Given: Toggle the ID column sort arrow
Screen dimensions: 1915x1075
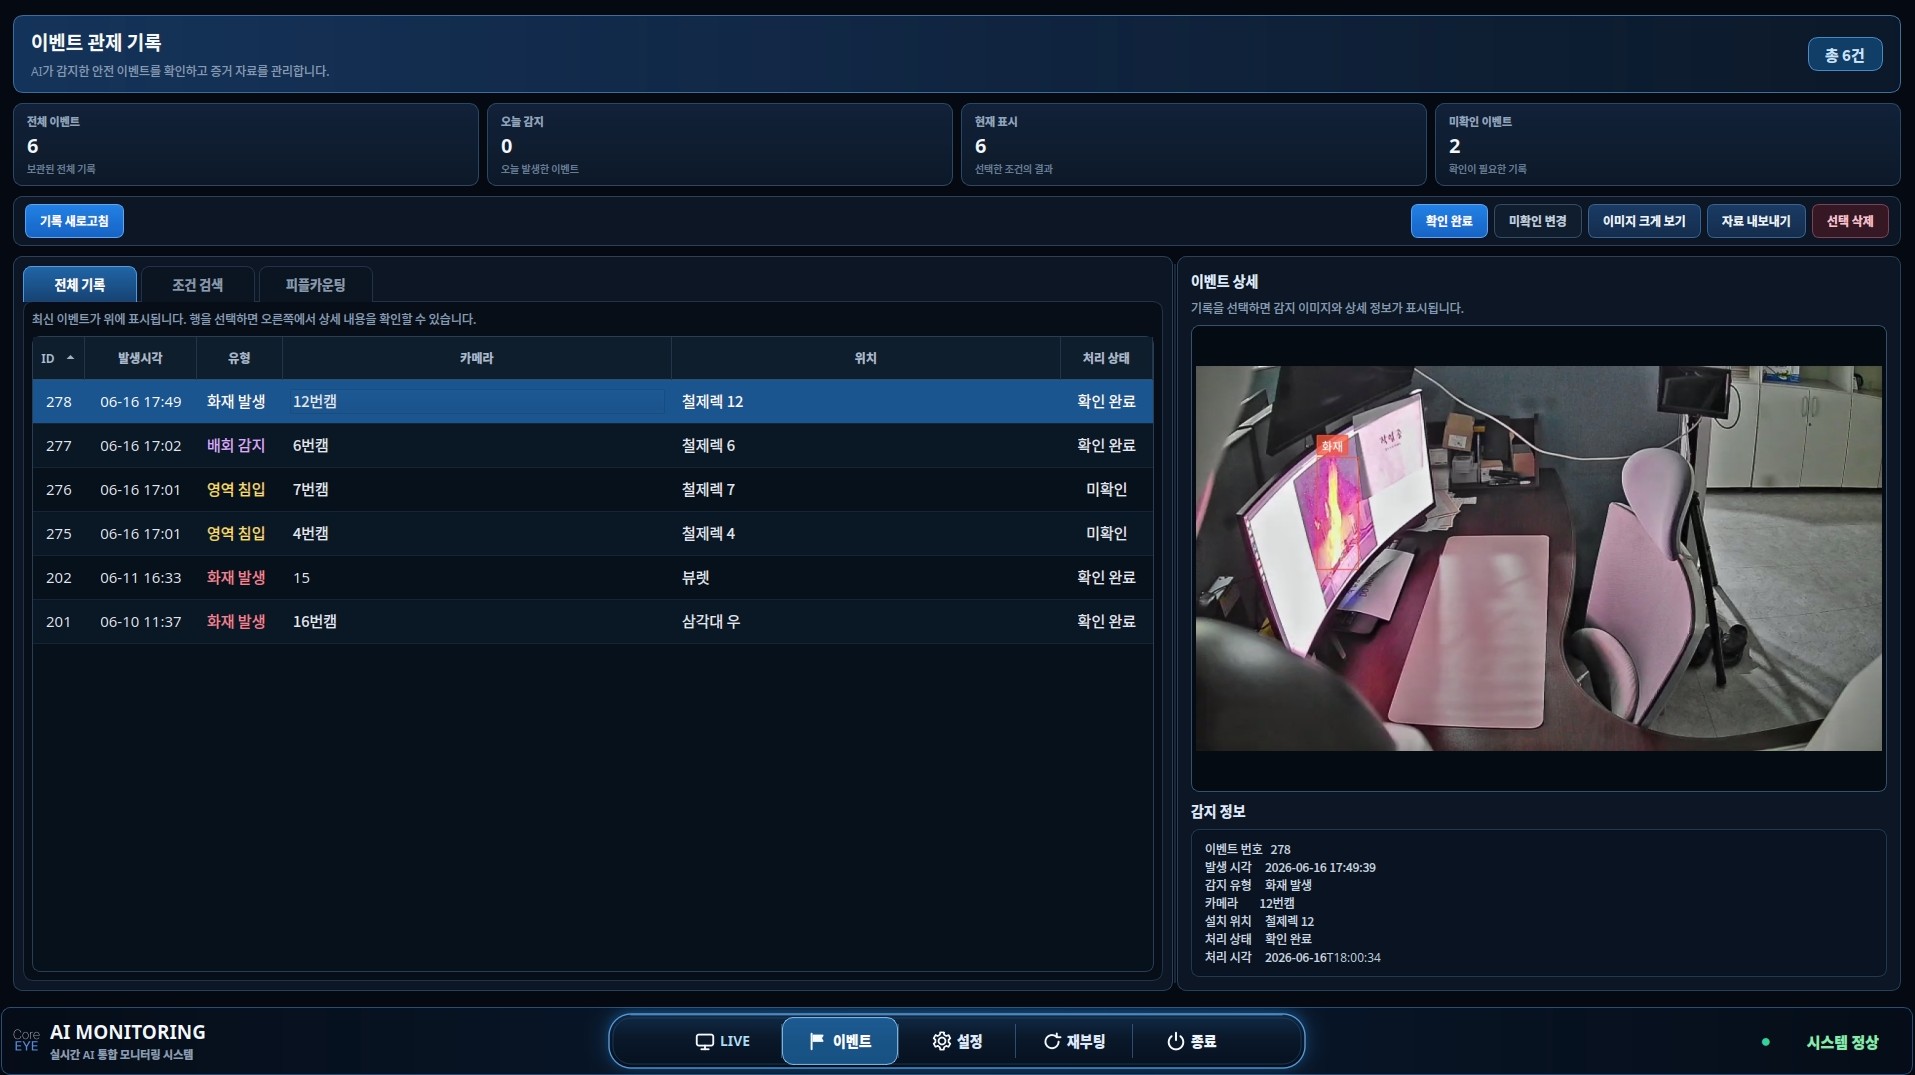Looking at the screenshot, I should pyautogui.click(x=70, y=358).
